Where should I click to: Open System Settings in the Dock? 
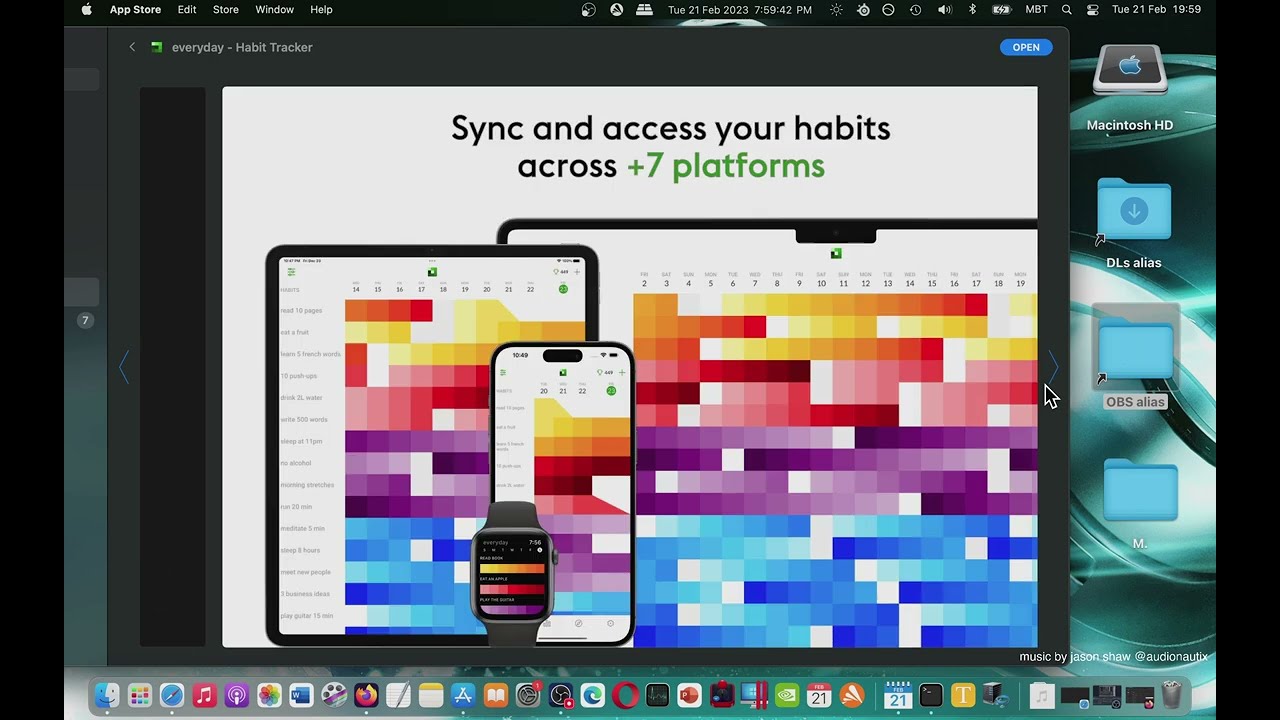(x=528, y=695)
